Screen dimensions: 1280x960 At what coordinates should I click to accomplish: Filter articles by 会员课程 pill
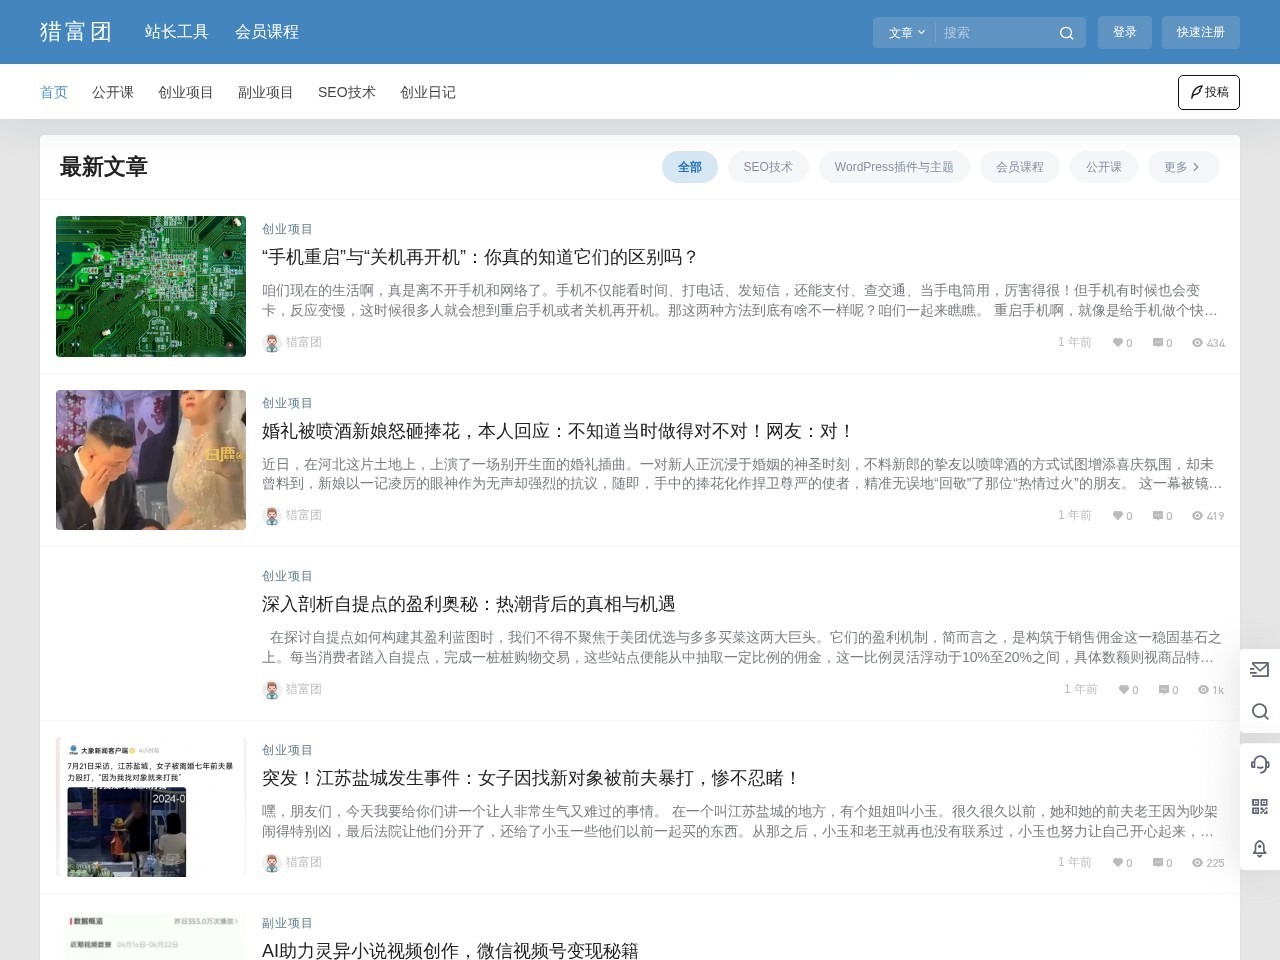pyautogui.click(x=1020, y=167)
